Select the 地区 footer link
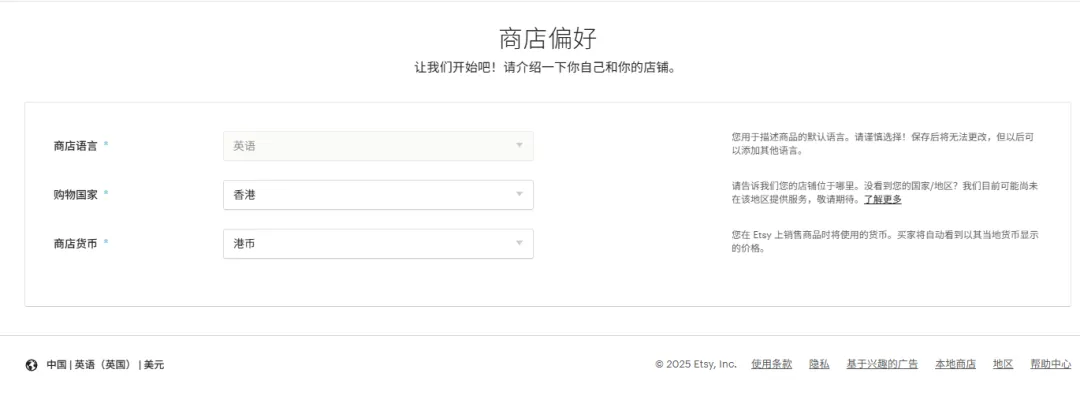Image resolution: width=1080 pixels, height=418 pixels. (1003, 364)
